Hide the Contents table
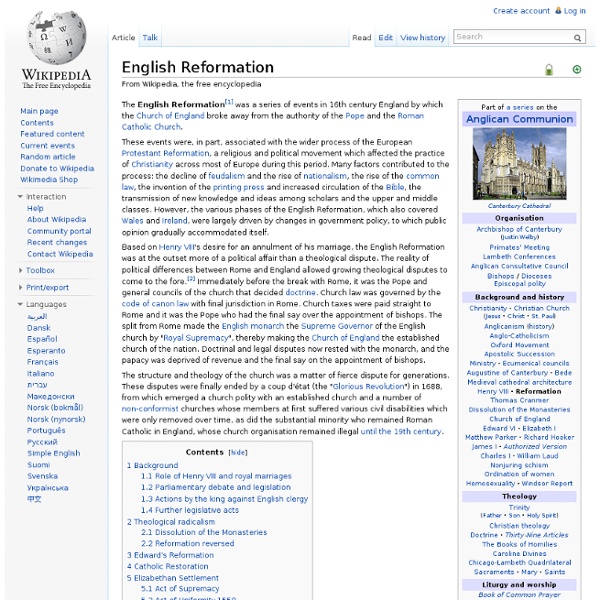This screenshot has width=600, height=600. coord(238,452)
